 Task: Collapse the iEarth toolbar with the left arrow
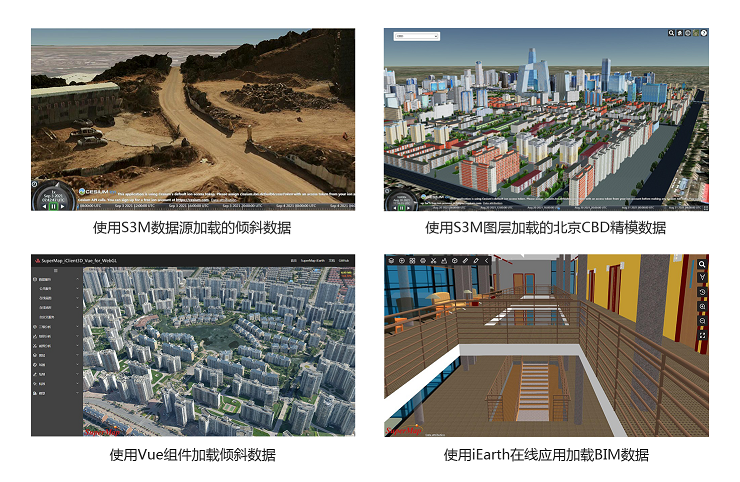tap(486, 261)
